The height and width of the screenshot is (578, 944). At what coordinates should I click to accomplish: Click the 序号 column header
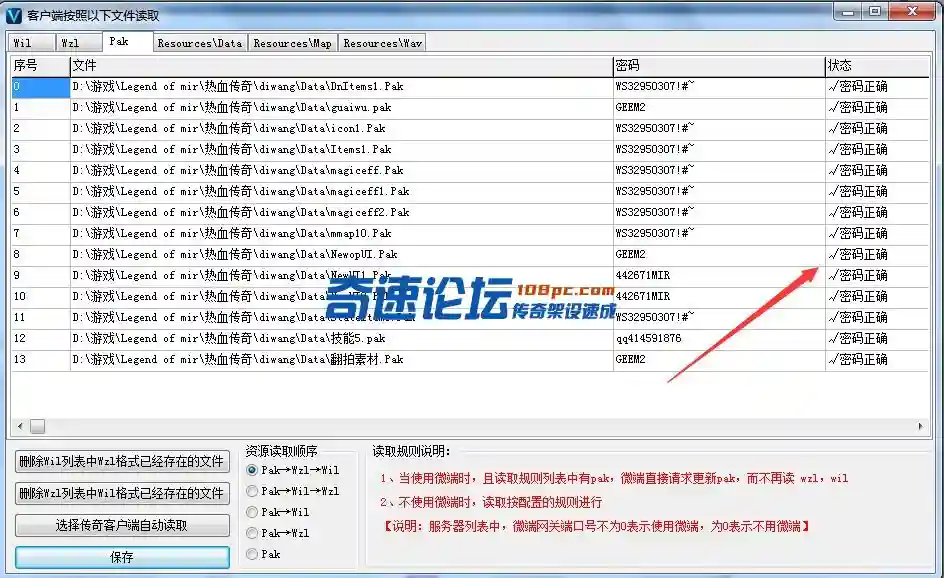pyautogui.click(x=40, y=66)
